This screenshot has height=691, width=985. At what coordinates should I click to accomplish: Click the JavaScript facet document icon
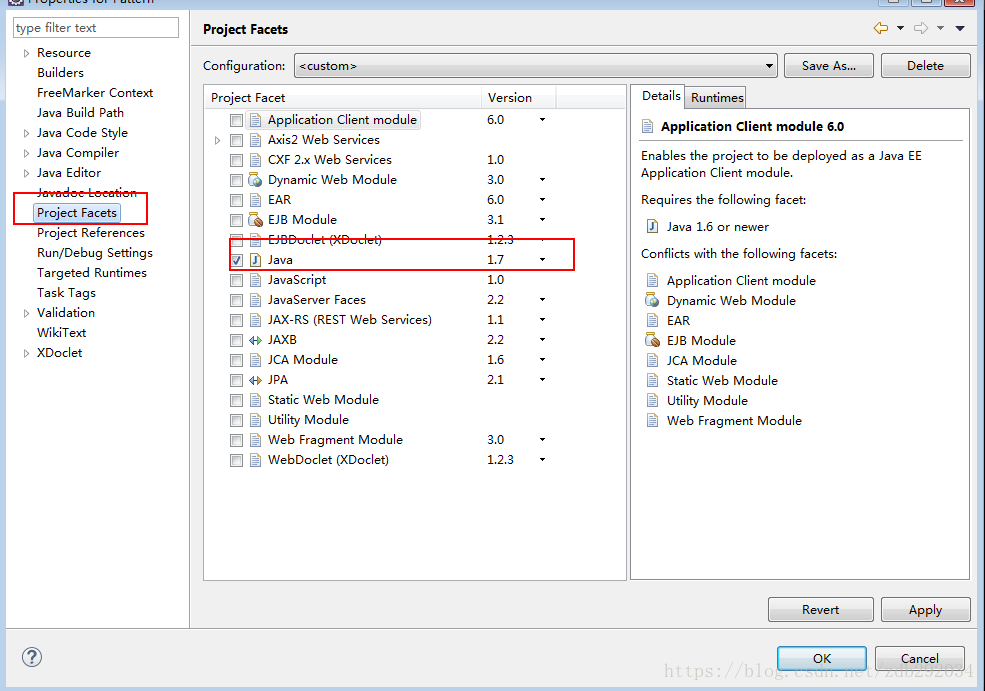click(x=255, y=280)
